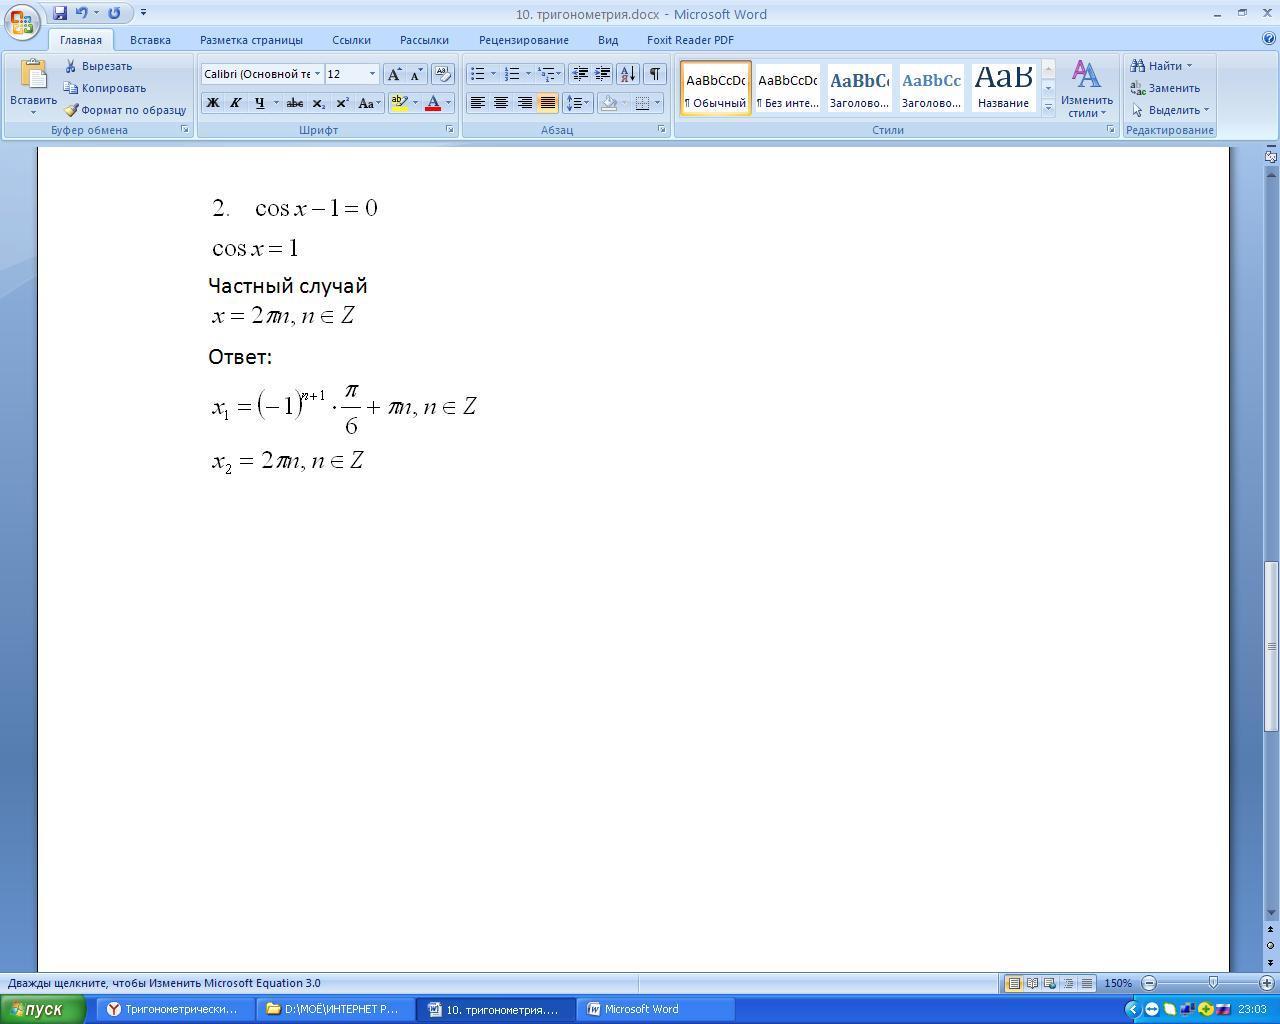Center the text
The image size is (1280, 1024).
pos(501,102)
